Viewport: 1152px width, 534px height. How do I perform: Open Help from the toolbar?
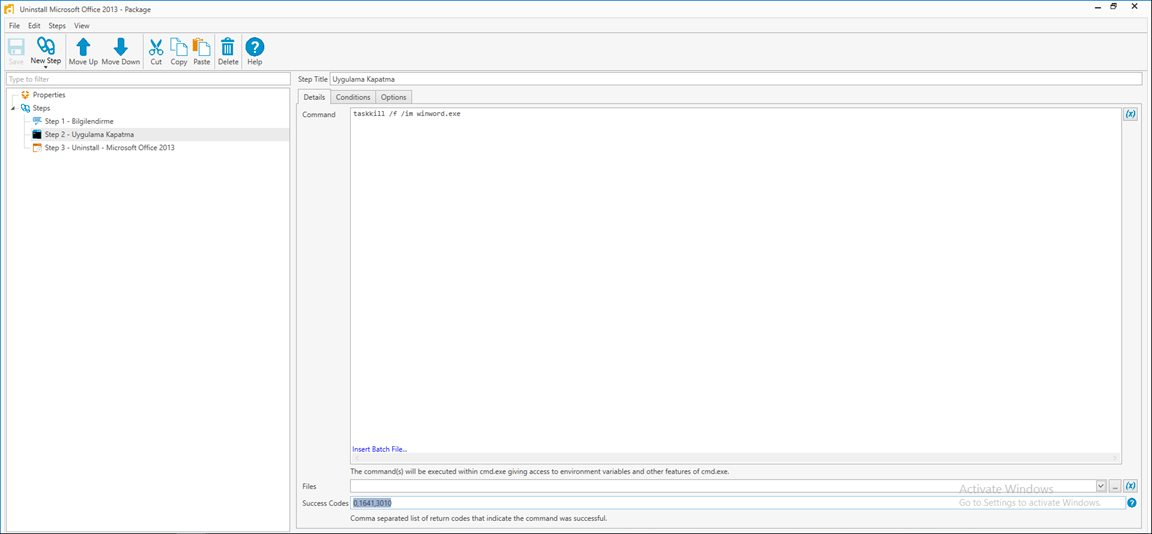tap(254, 51)
